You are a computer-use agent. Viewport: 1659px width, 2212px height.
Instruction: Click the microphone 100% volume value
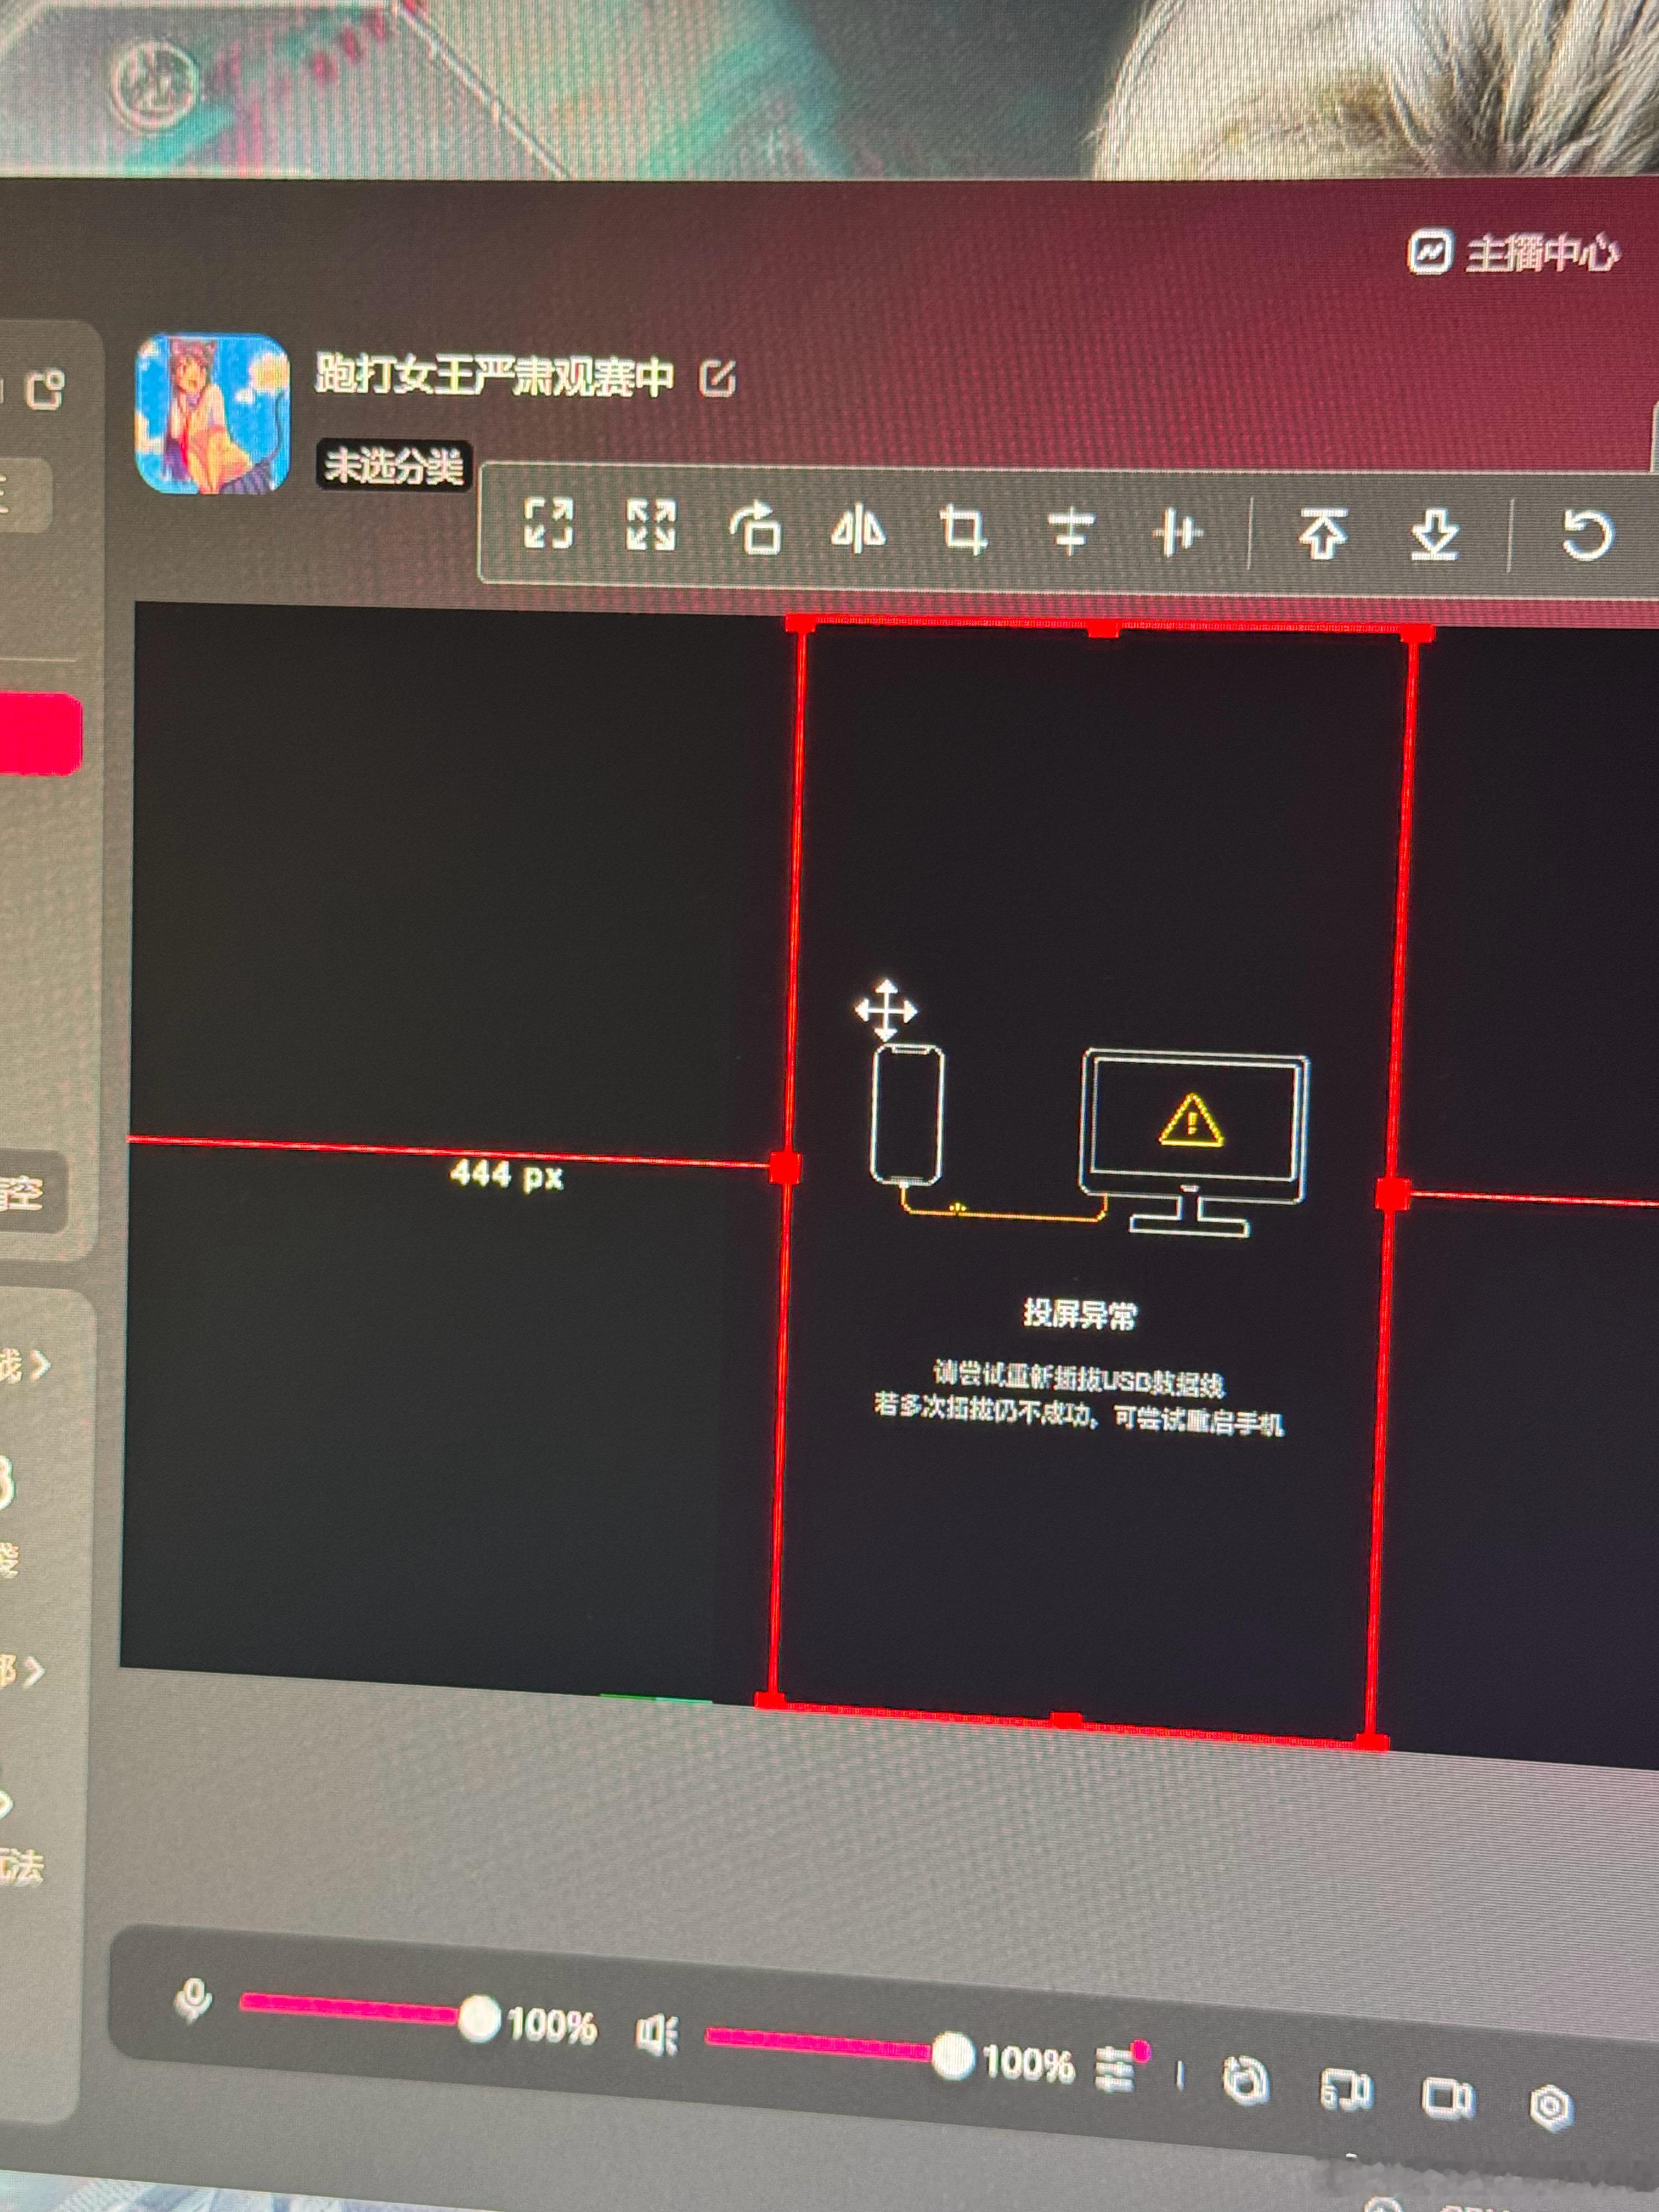pyautogui.click(x=552, y=2026)
